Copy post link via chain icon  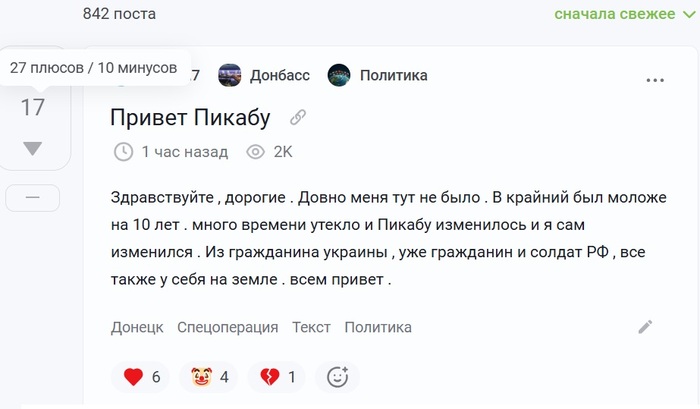pos(297,118)
